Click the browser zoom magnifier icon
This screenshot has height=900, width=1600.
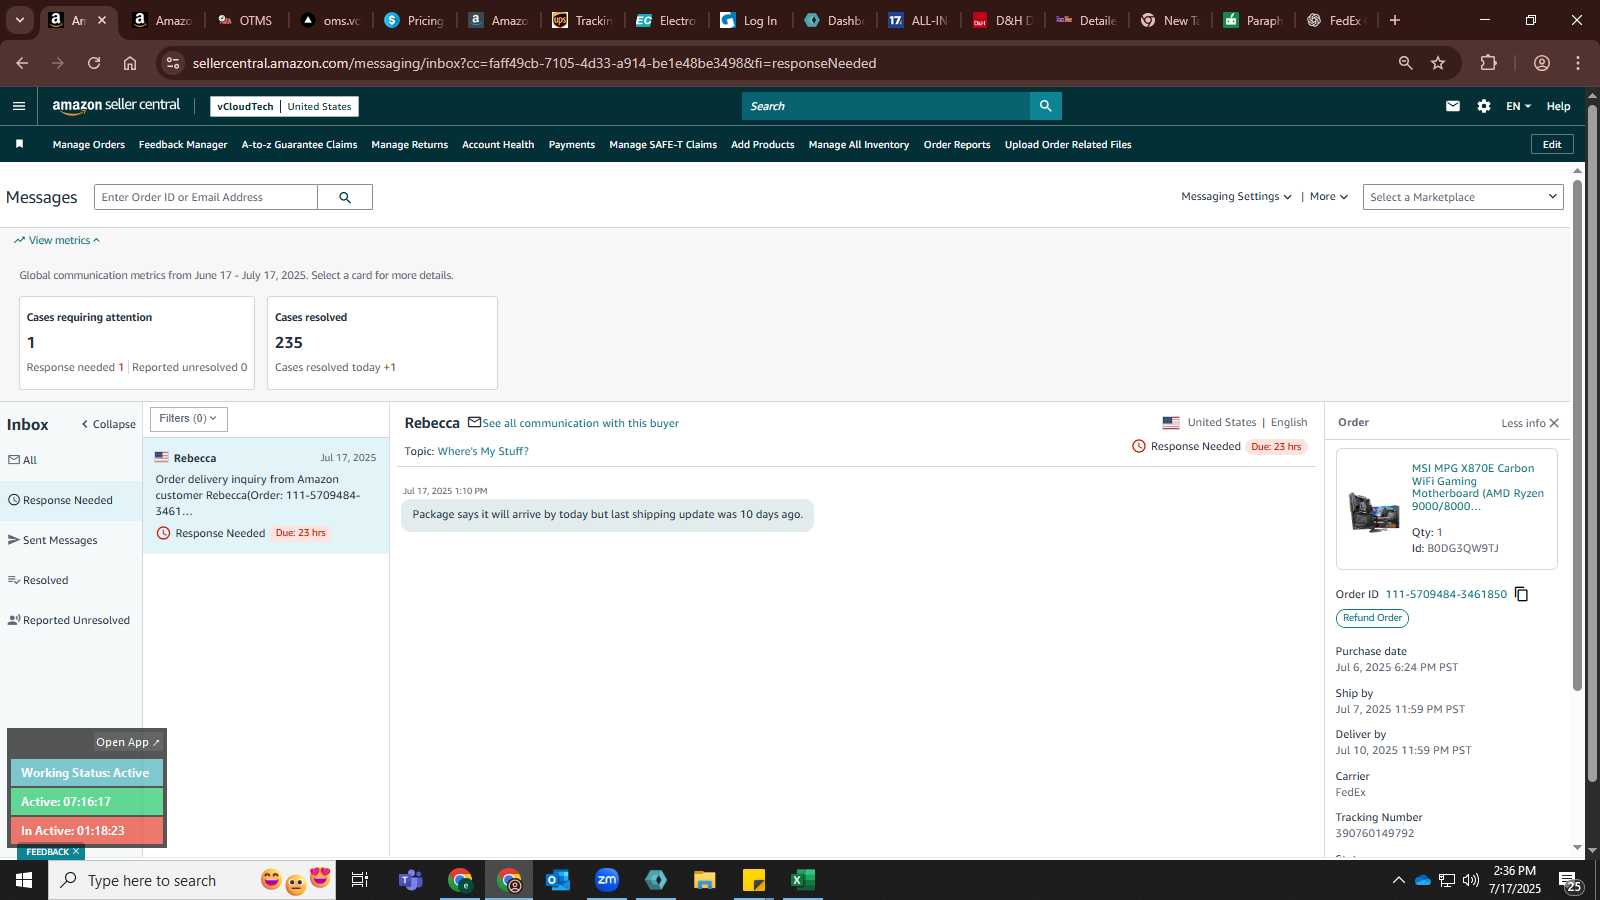point(1405,63)
